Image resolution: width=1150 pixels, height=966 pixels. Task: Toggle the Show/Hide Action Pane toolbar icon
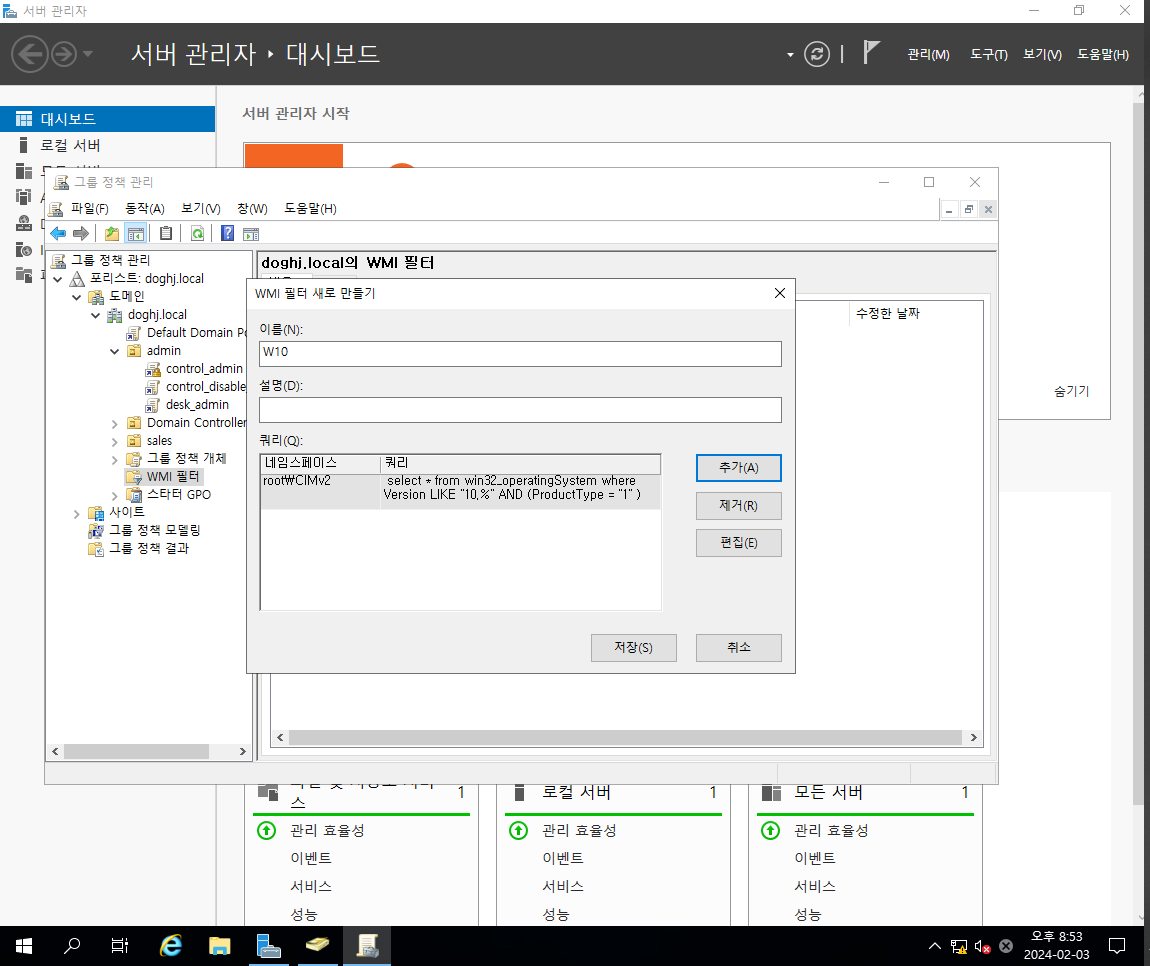251,234
